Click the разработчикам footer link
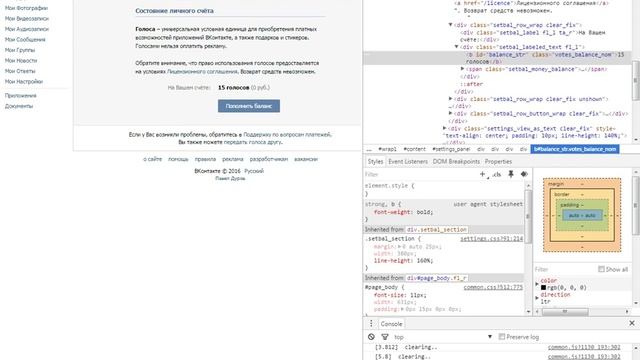 [269, 159]
